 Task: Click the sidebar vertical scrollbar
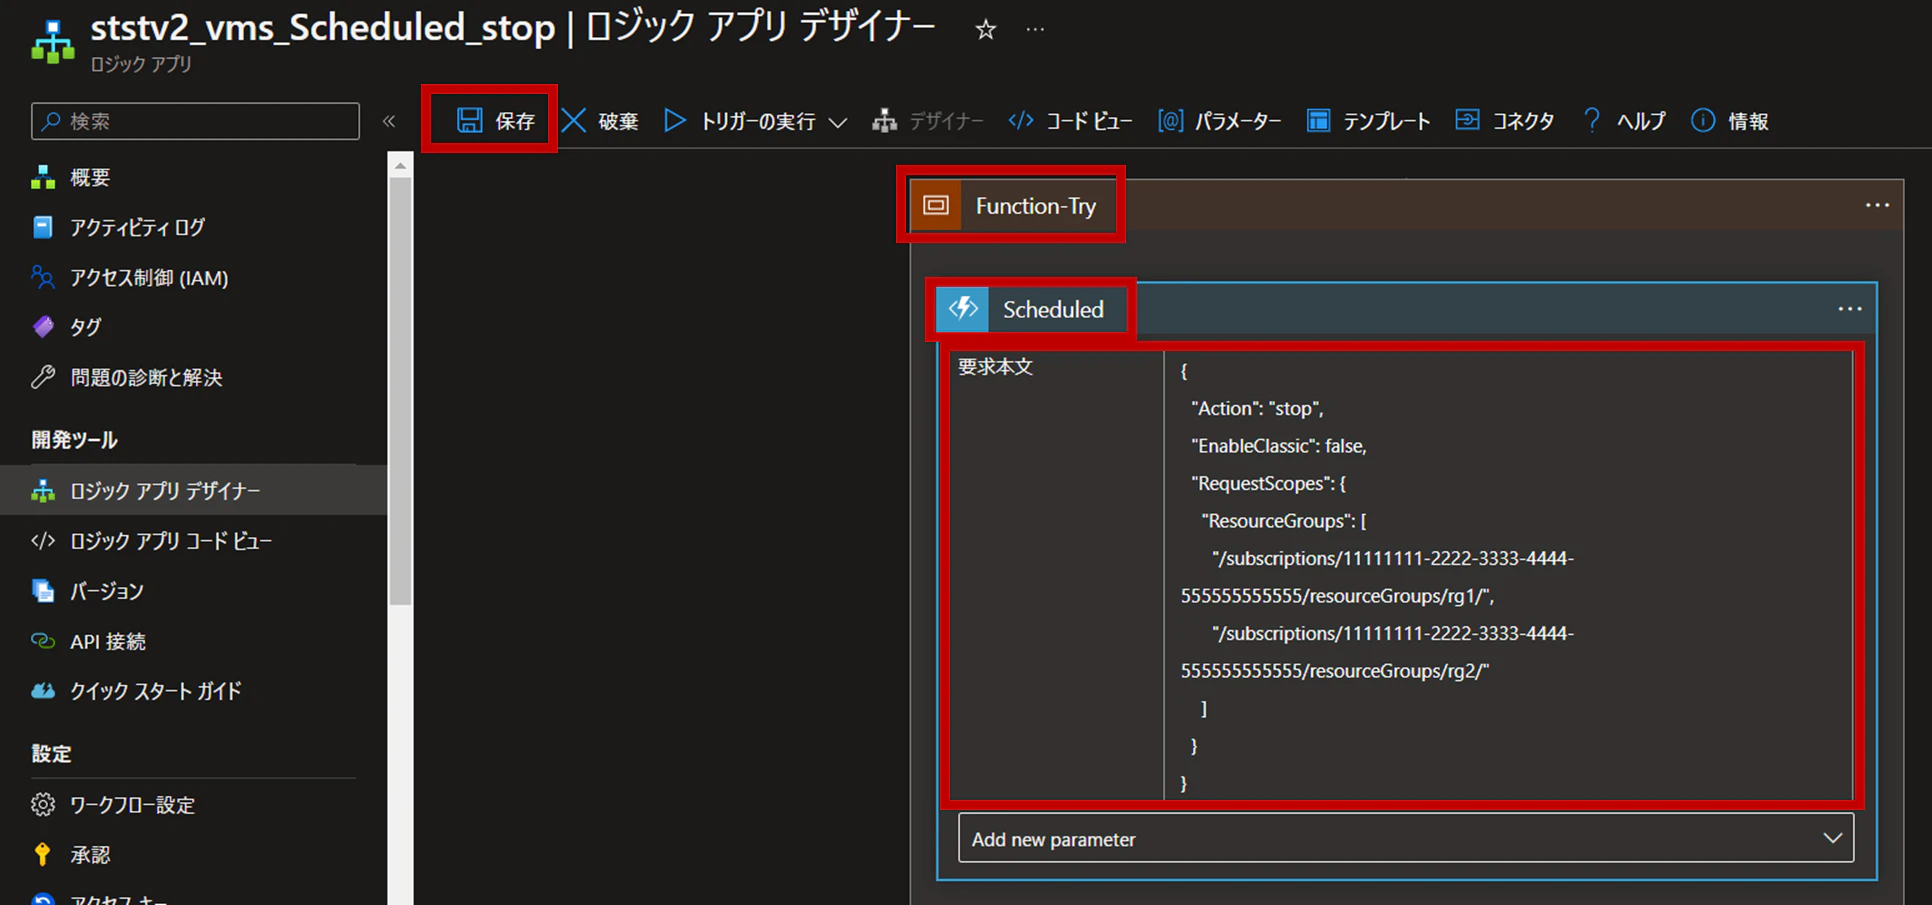tap(400, 390)
